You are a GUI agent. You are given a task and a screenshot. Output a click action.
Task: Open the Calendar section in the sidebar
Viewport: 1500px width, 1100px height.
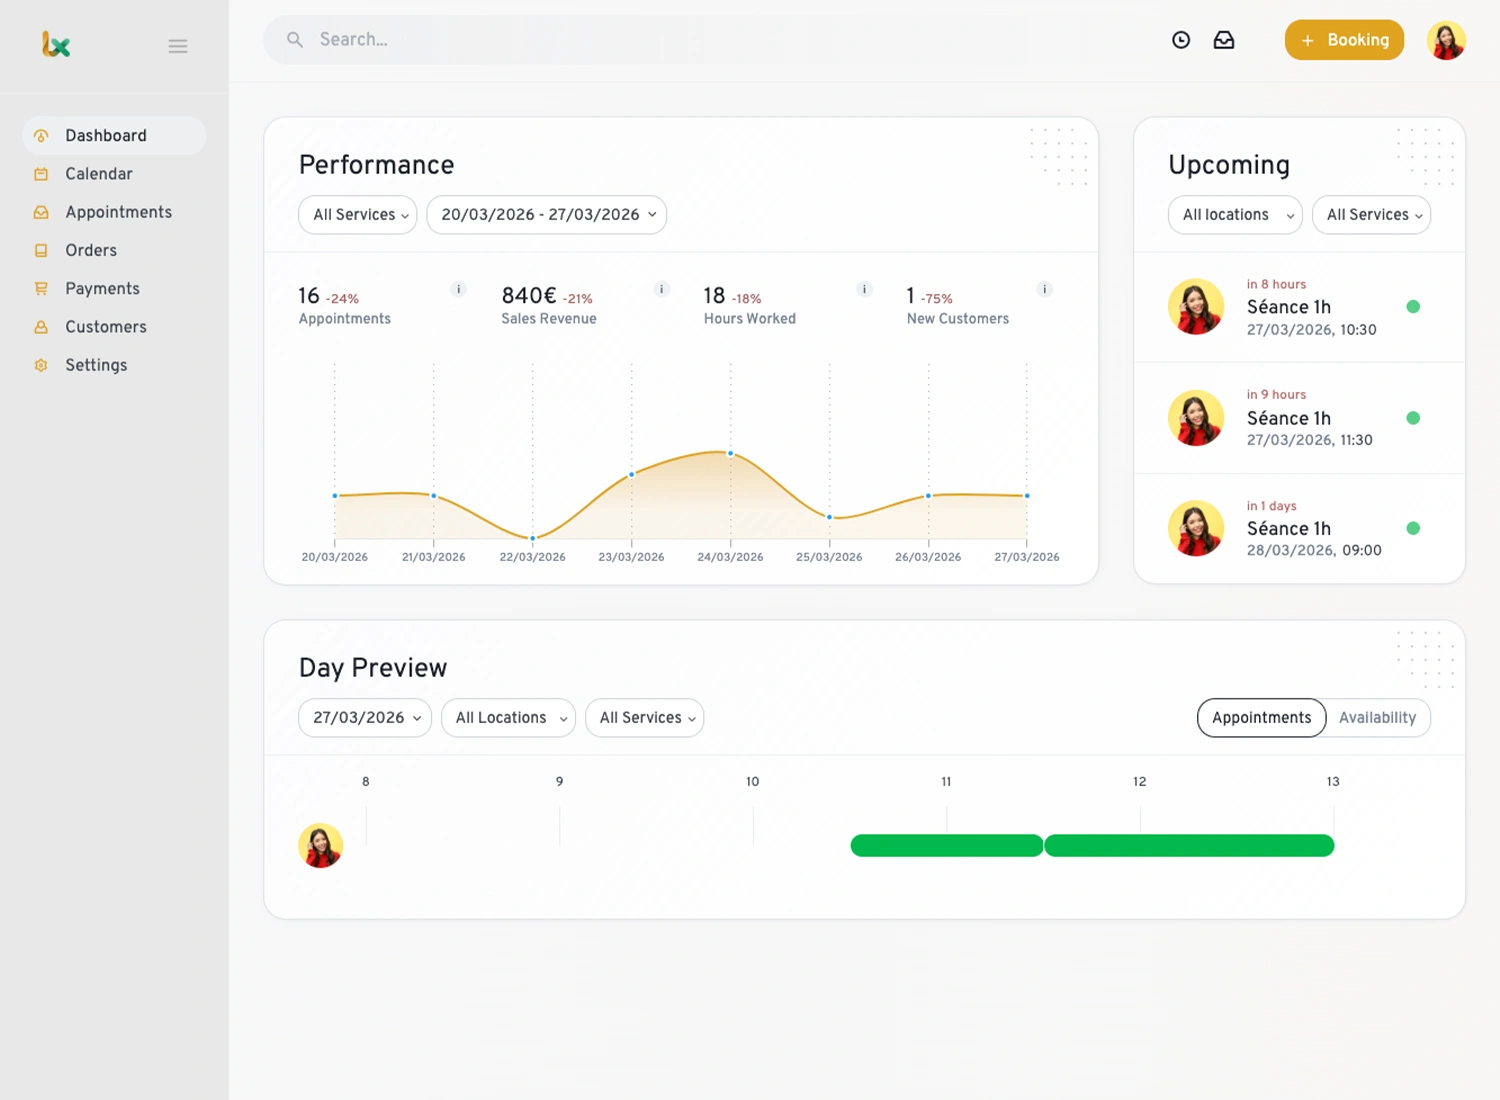98,173
